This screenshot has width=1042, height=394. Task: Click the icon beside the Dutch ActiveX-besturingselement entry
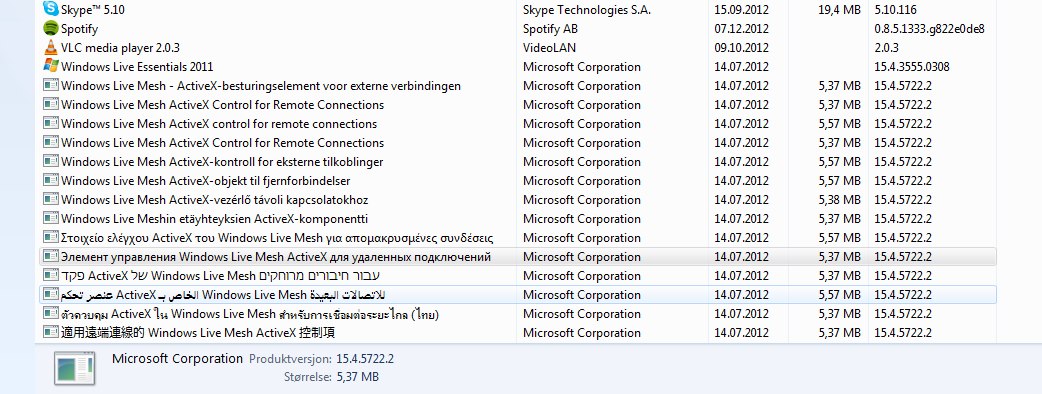click(51, 86)
